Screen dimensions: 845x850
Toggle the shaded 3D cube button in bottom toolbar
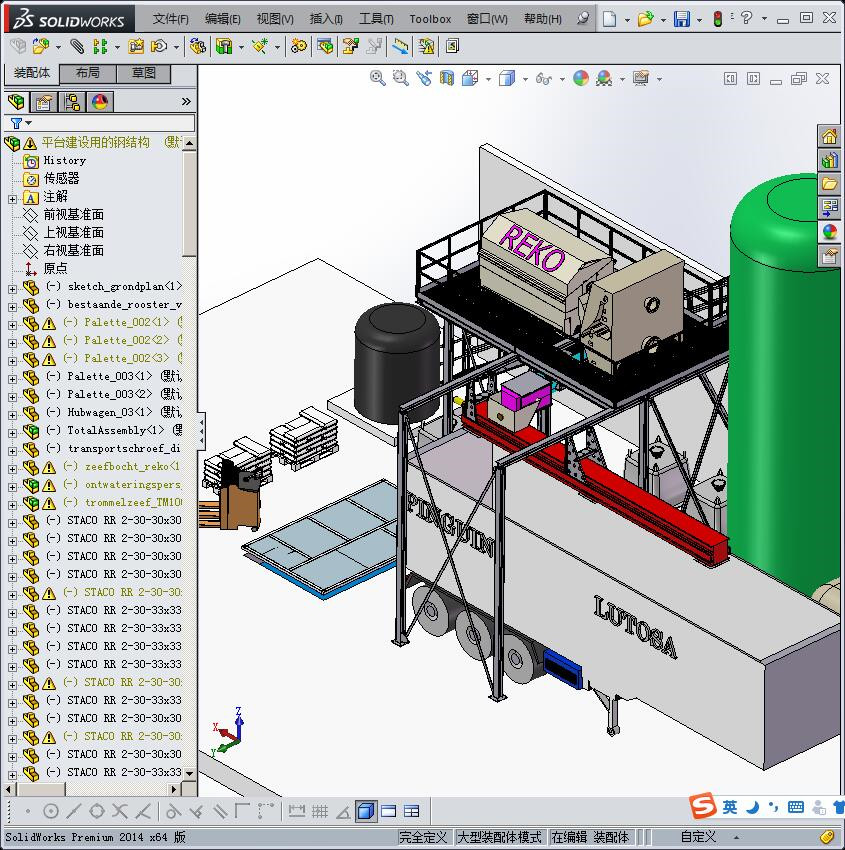(366, 812)
